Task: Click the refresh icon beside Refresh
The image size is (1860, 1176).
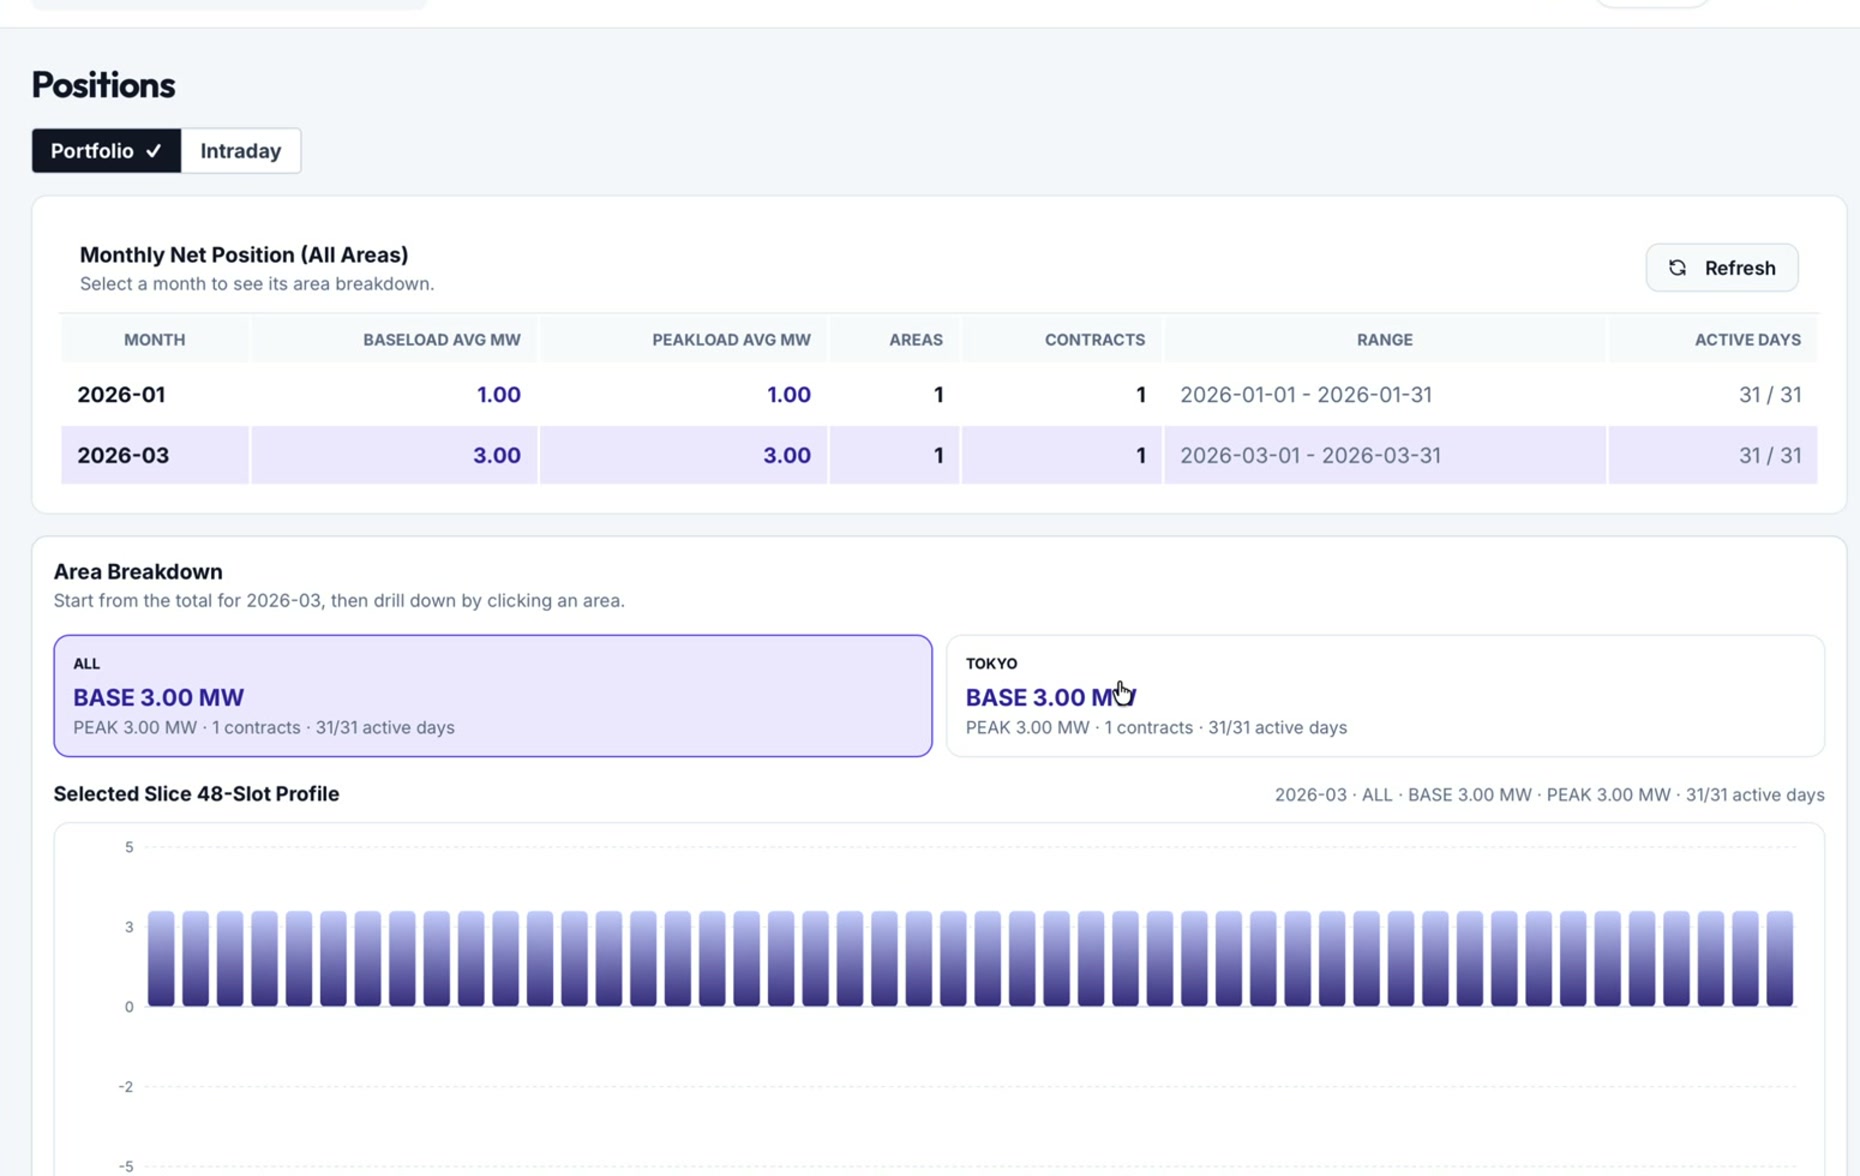Action: point(1678,267)
